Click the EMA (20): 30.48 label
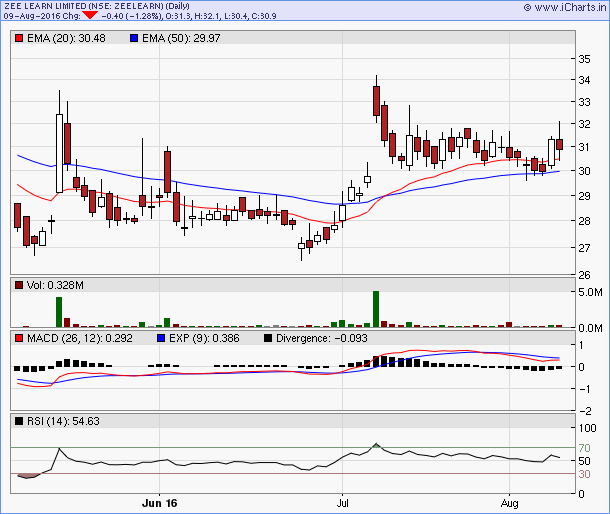Image resolution: width=610 pixels, height=514 pixels. (x=66, y=38)
